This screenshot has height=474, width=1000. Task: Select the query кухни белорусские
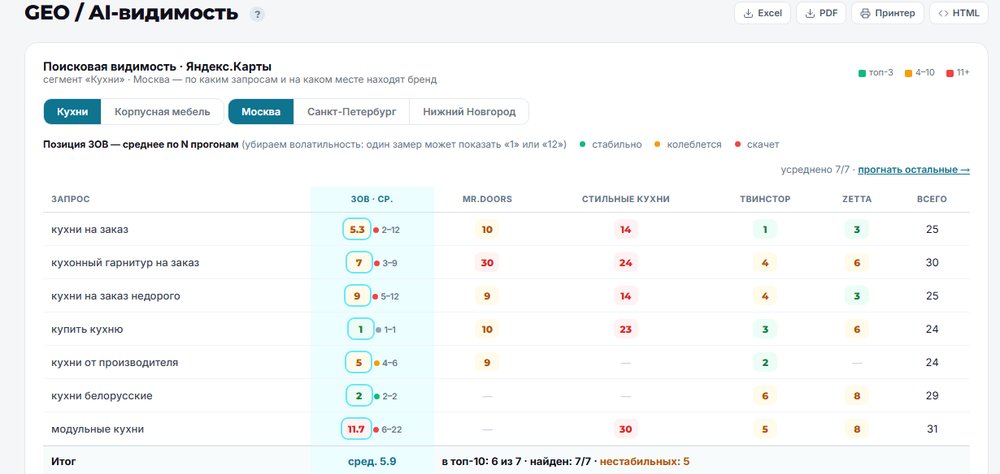click(101, 396)
